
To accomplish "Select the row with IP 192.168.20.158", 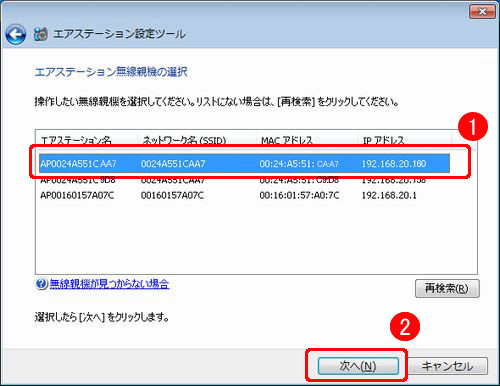I will click(x=244, y=181).
